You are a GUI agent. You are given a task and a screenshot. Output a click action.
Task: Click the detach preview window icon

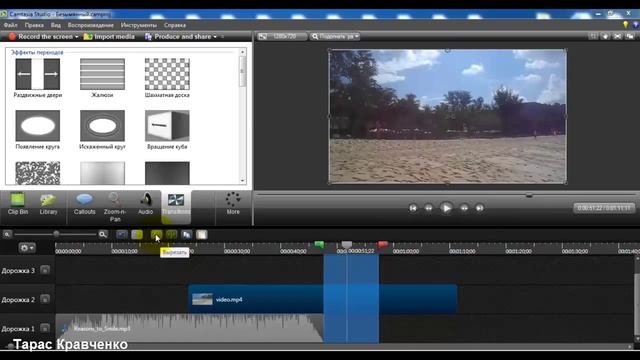point(630,36)
